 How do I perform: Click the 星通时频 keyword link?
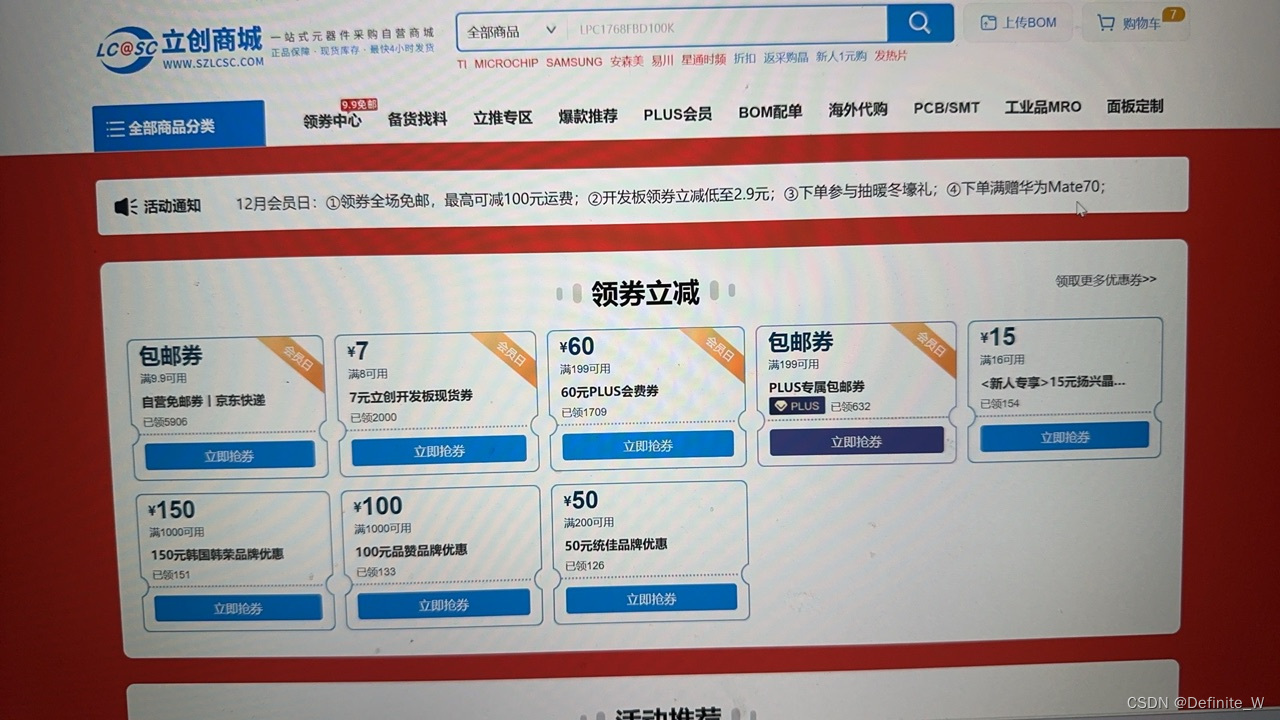[x=703, y=59]
